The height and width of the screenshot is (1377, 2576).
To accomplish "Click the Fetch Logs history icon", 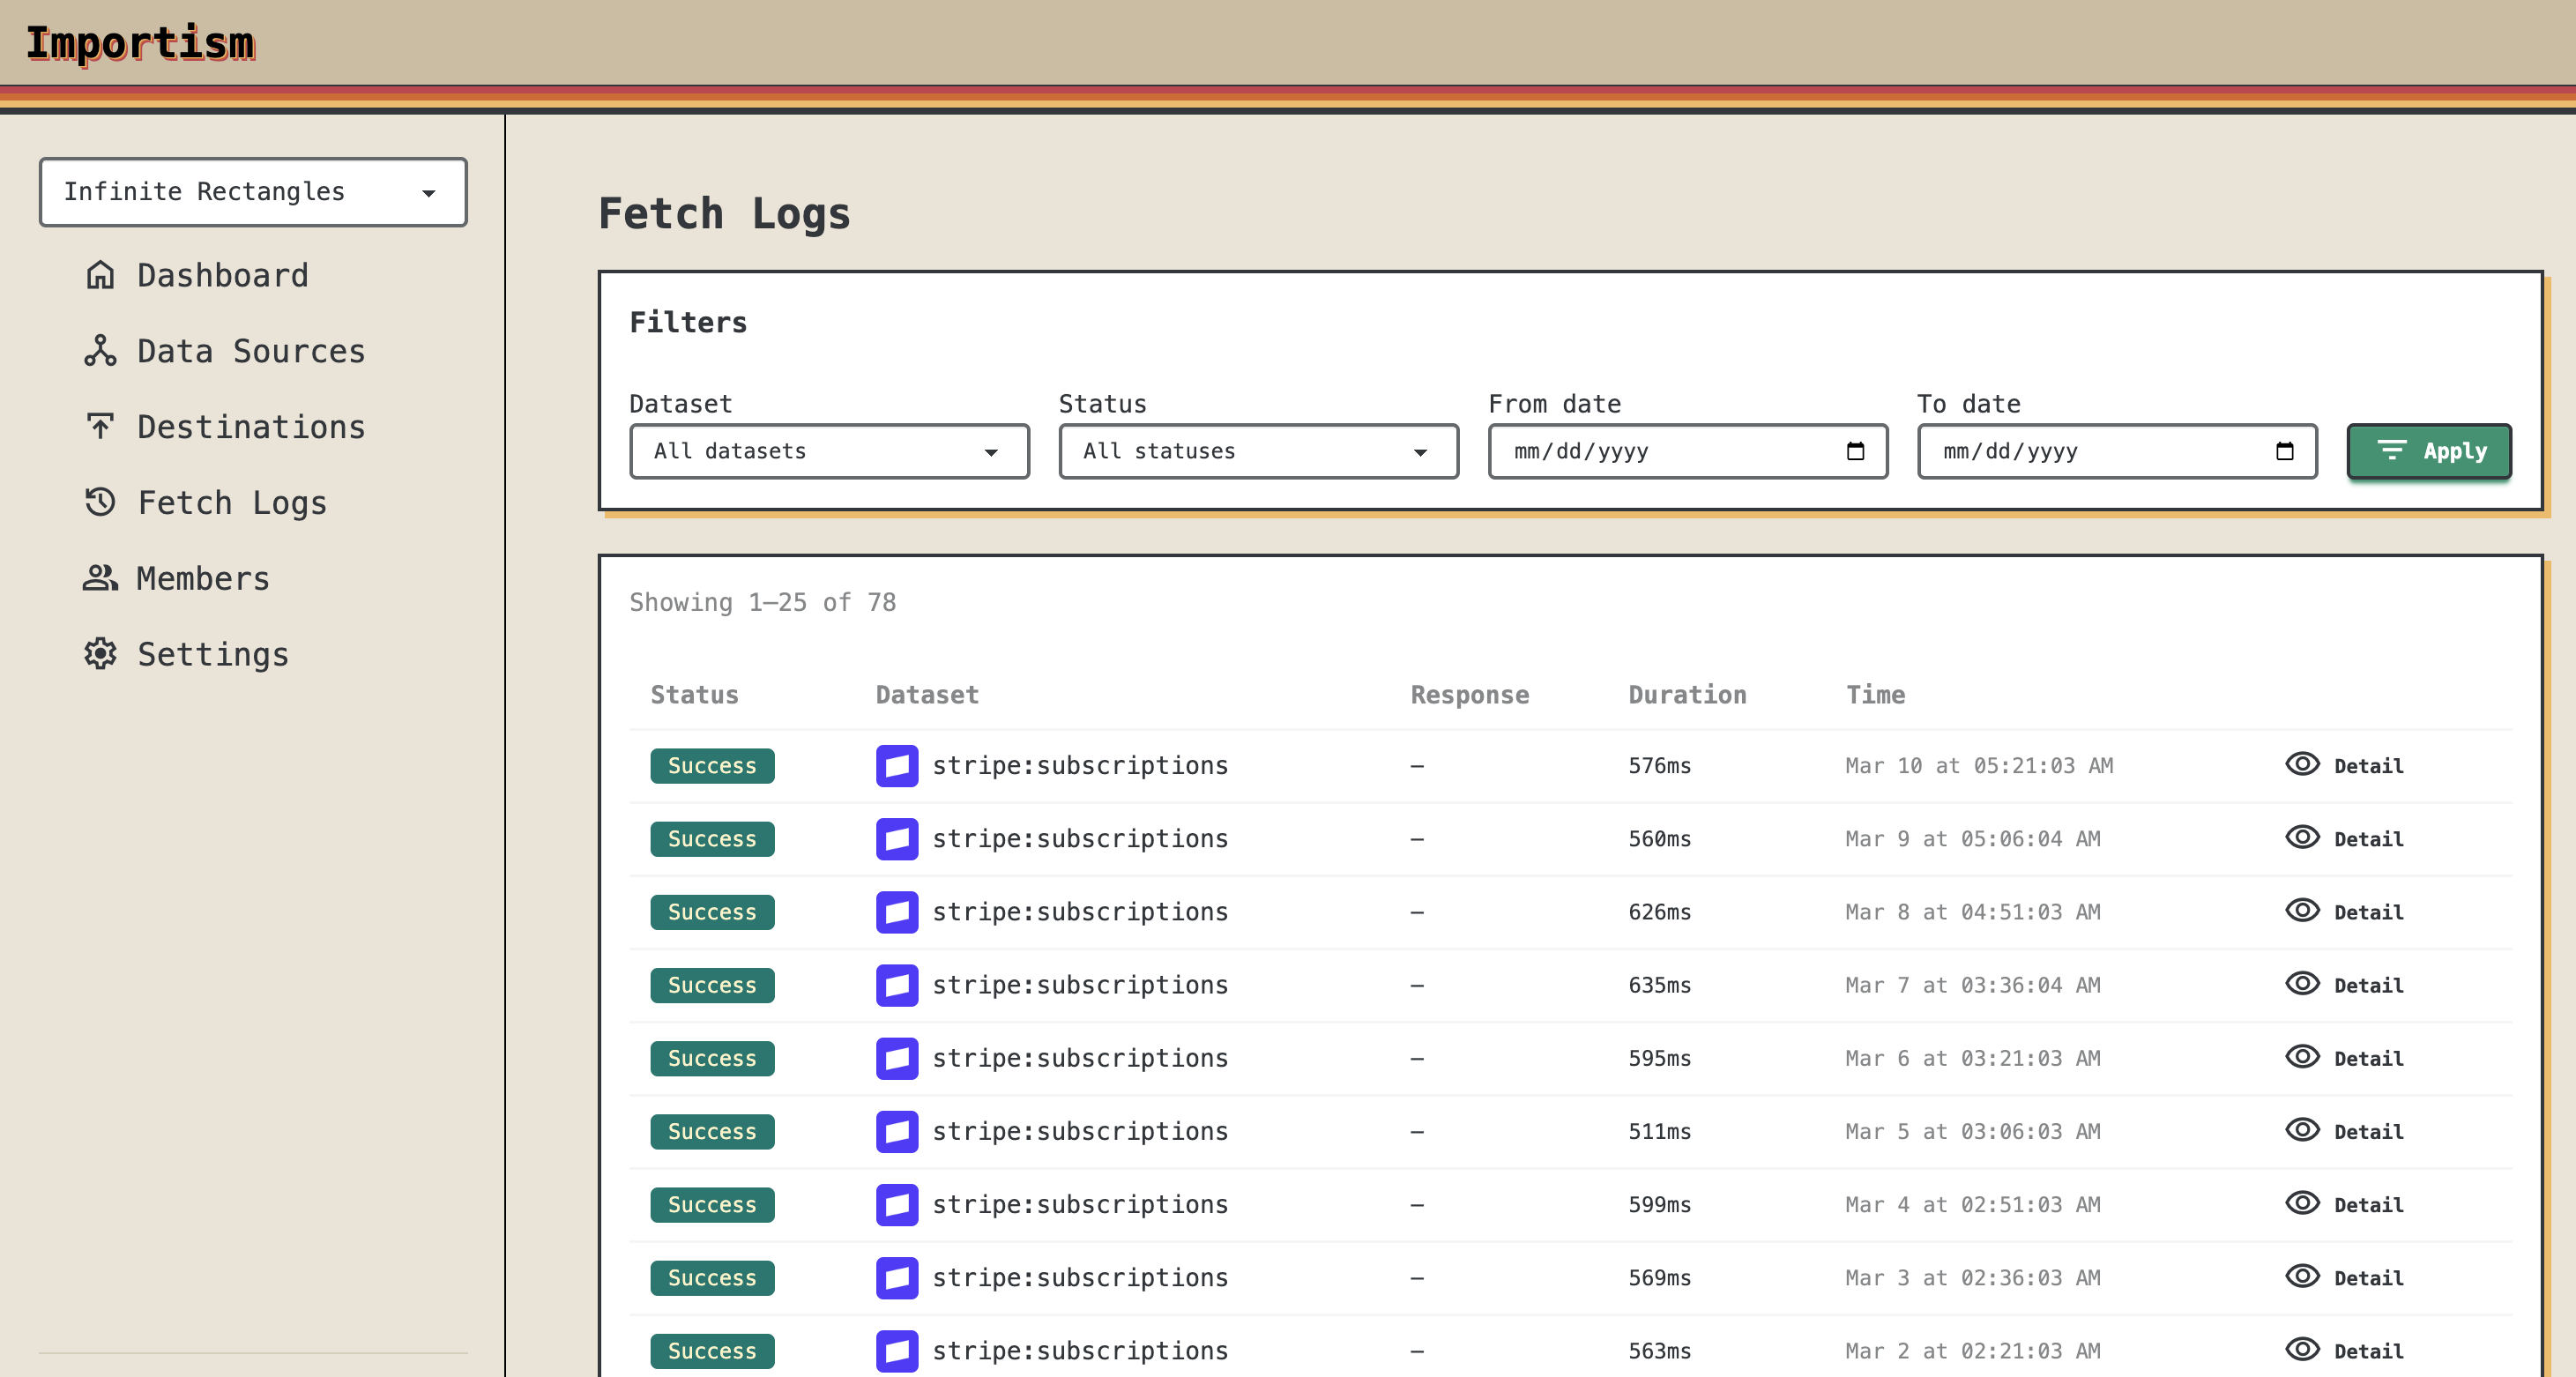I will 100,503.
